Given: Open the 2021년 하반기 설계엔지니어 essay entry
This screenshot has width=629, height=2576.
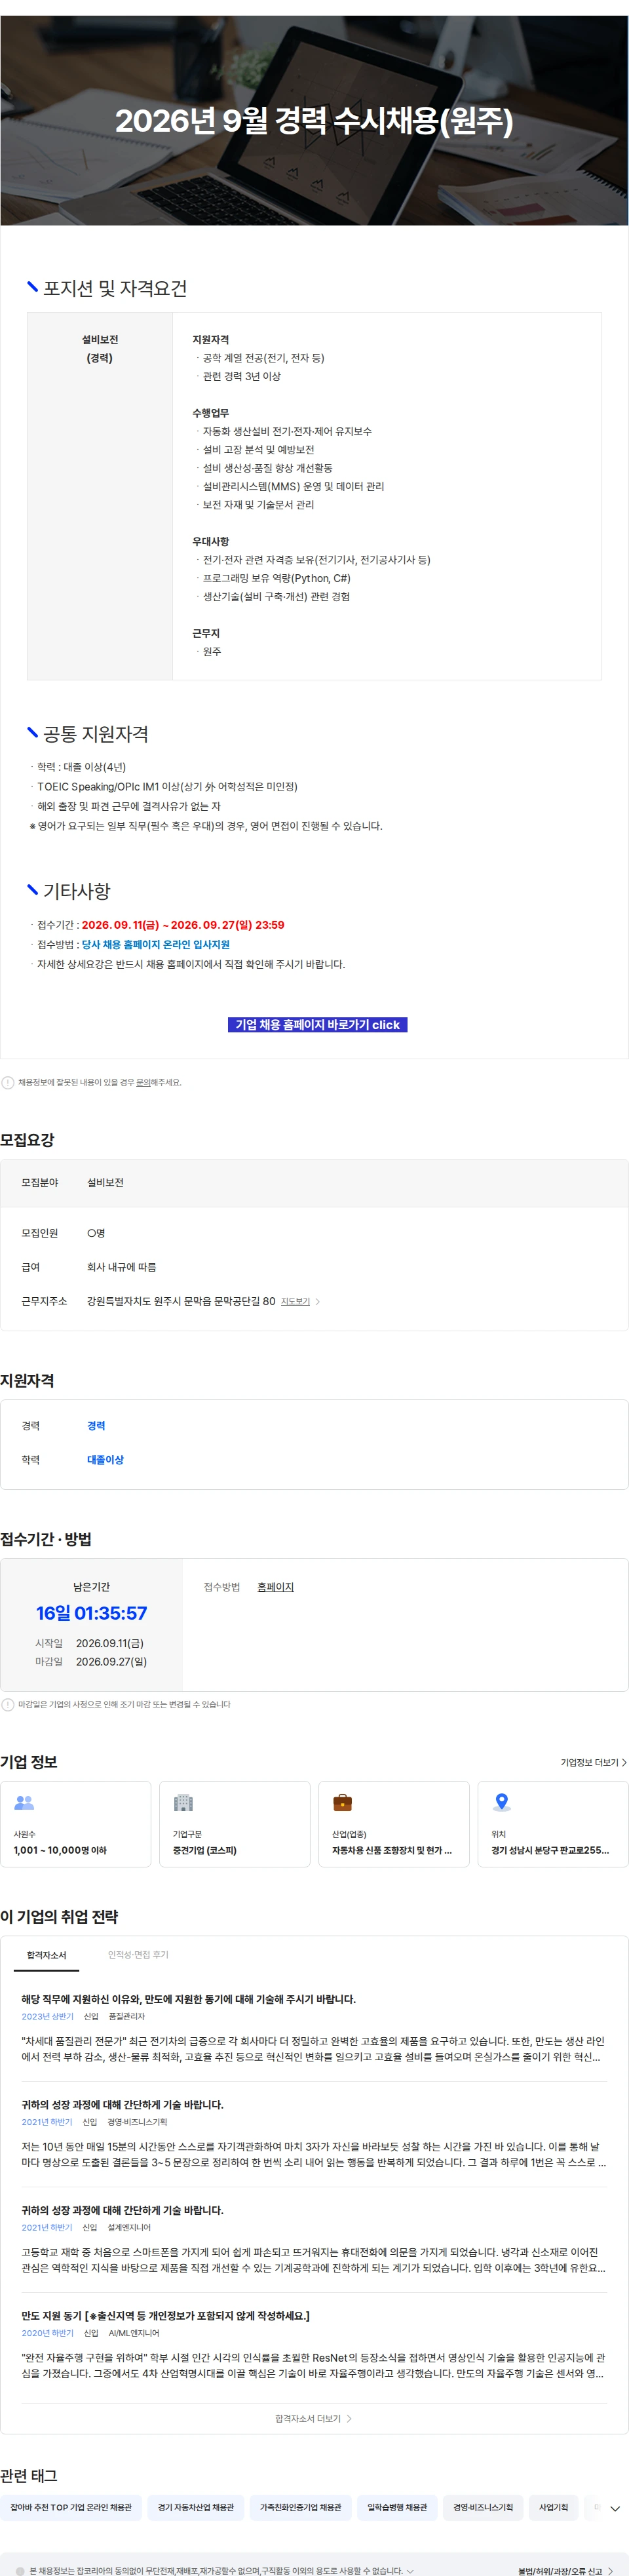Looking at the screenshot, I should pos(314,2239).
